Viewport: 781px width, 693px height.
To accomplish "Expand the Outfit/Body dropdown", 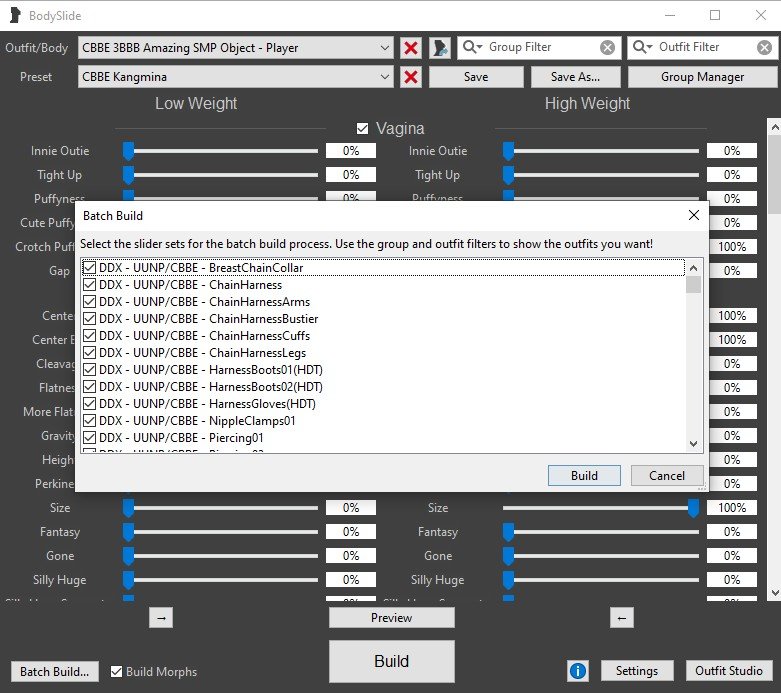I will point(386,48).
